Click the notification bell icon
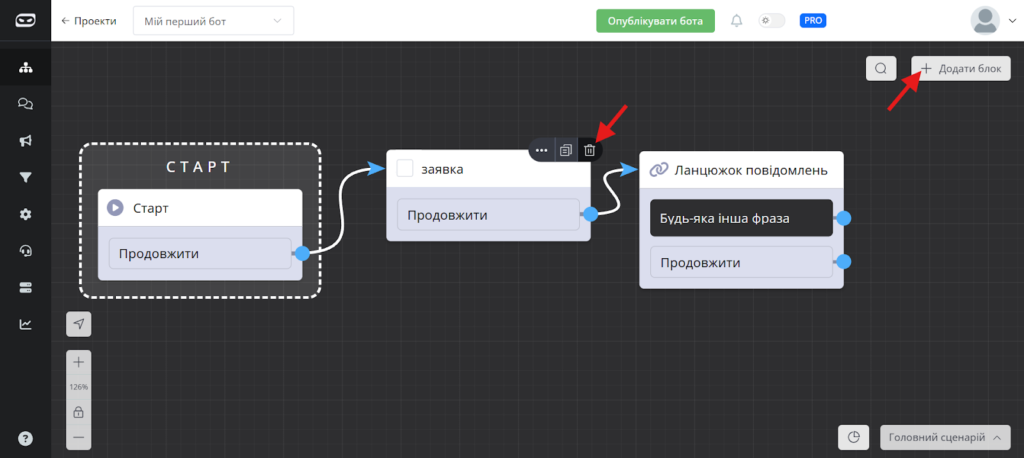The height and width of the screenshot is (458, 1024). (x=737, y=20)
